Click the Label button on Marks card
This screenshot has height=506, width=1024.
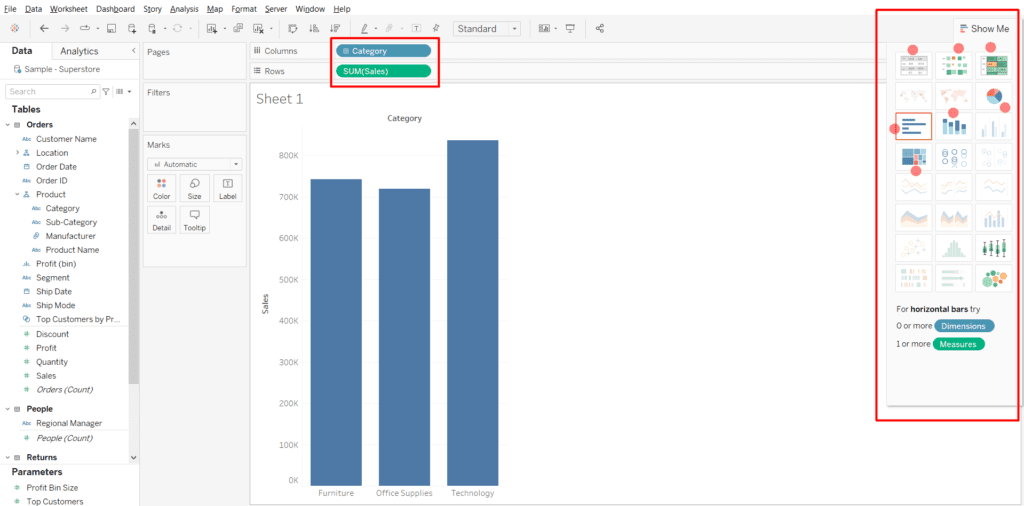click(x=228, y=188)
